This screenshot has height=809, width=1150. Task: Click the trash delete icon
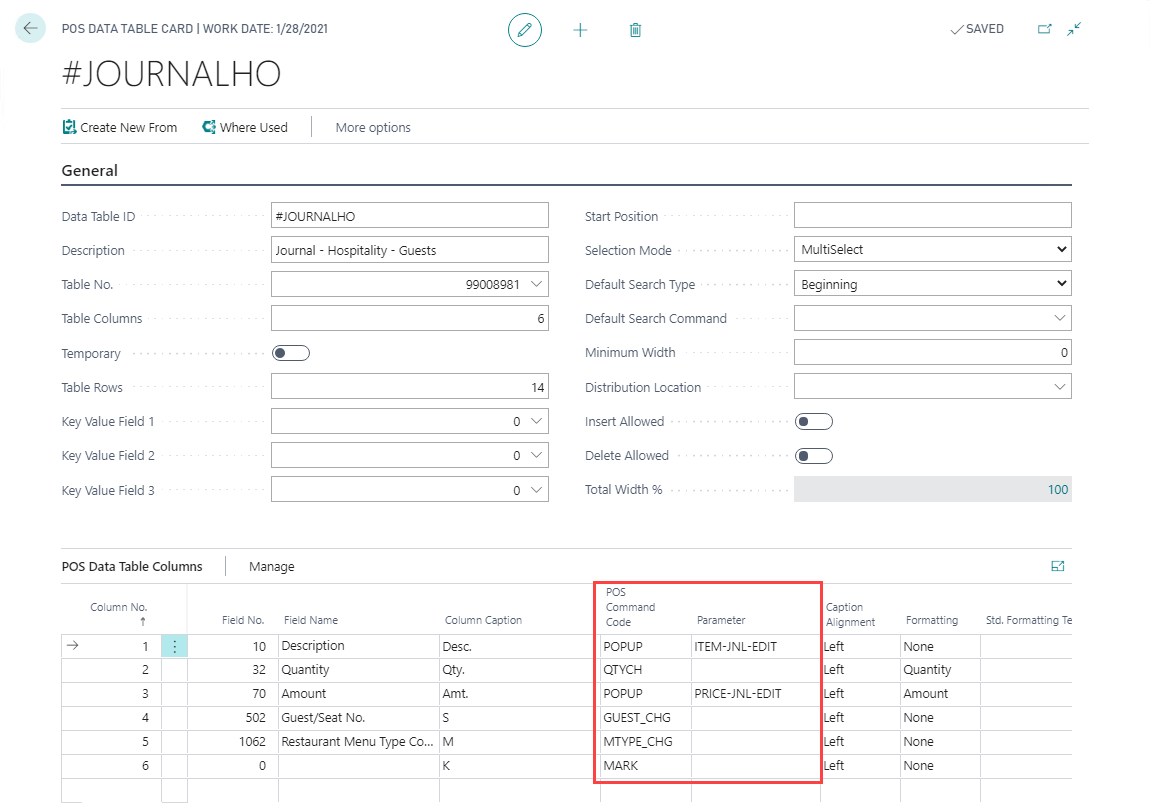(x=635, y=30)
